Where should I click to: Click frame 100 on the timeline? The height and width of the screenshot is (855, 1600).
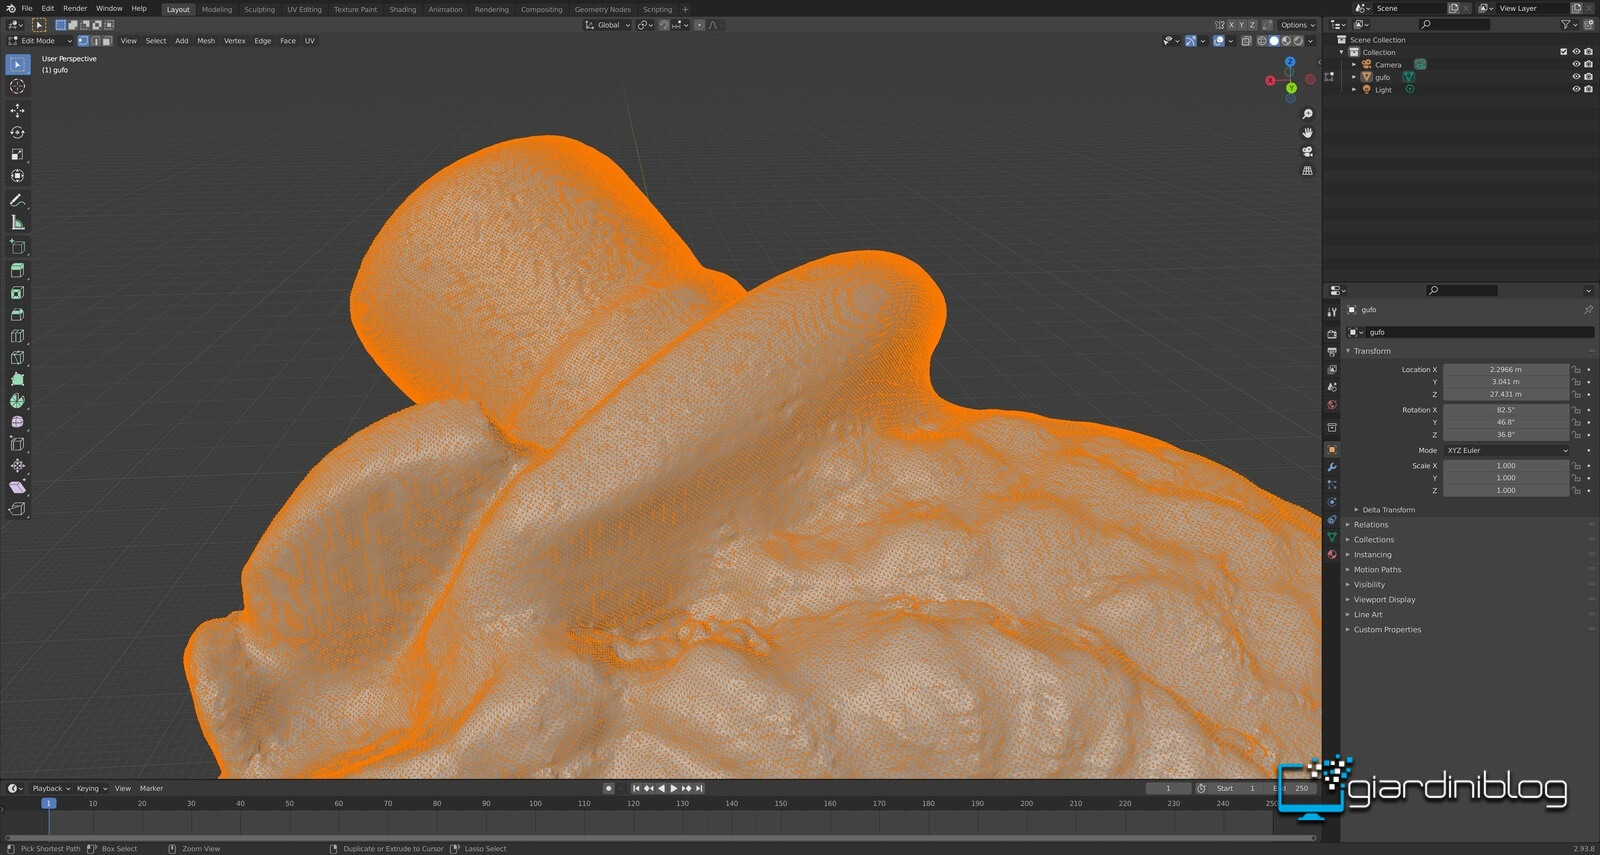click(535, 804)
